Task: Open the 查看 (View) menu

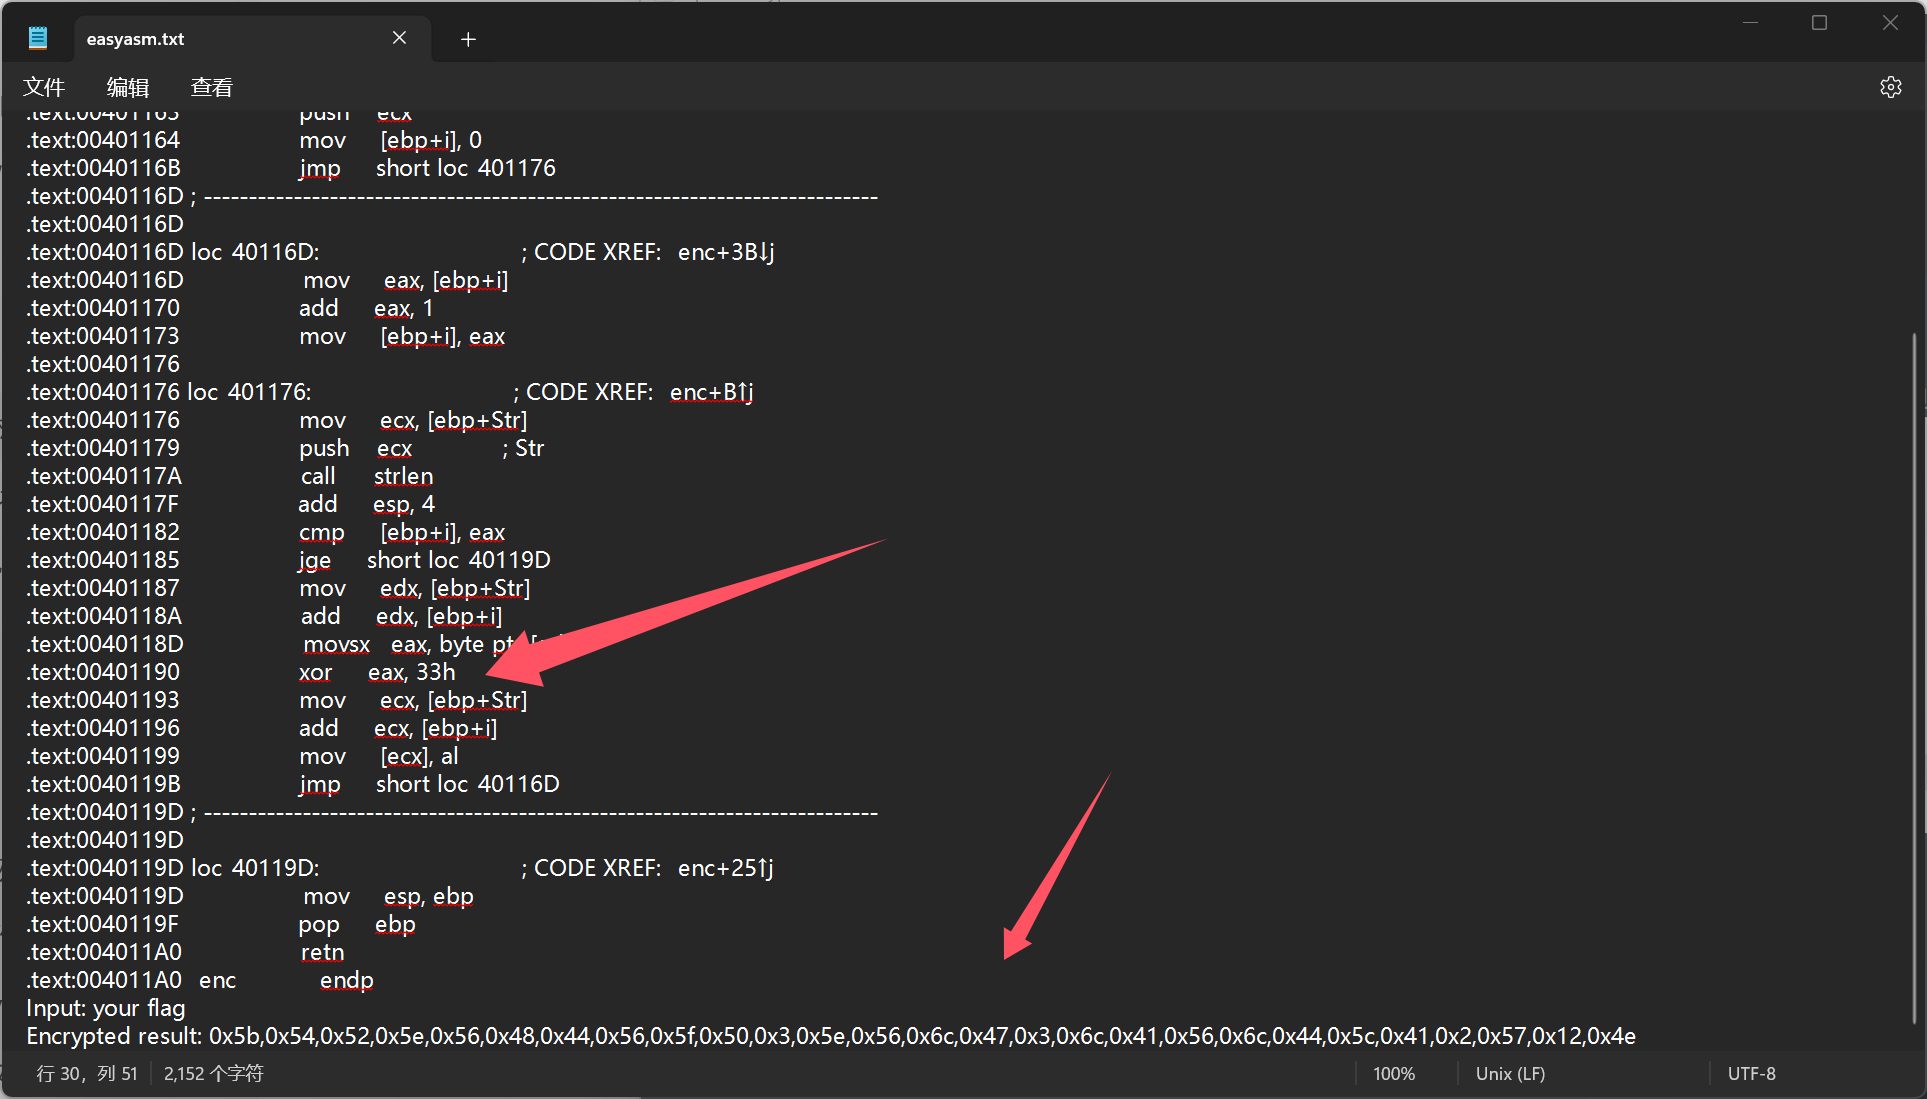Action: tap(212, 87)
